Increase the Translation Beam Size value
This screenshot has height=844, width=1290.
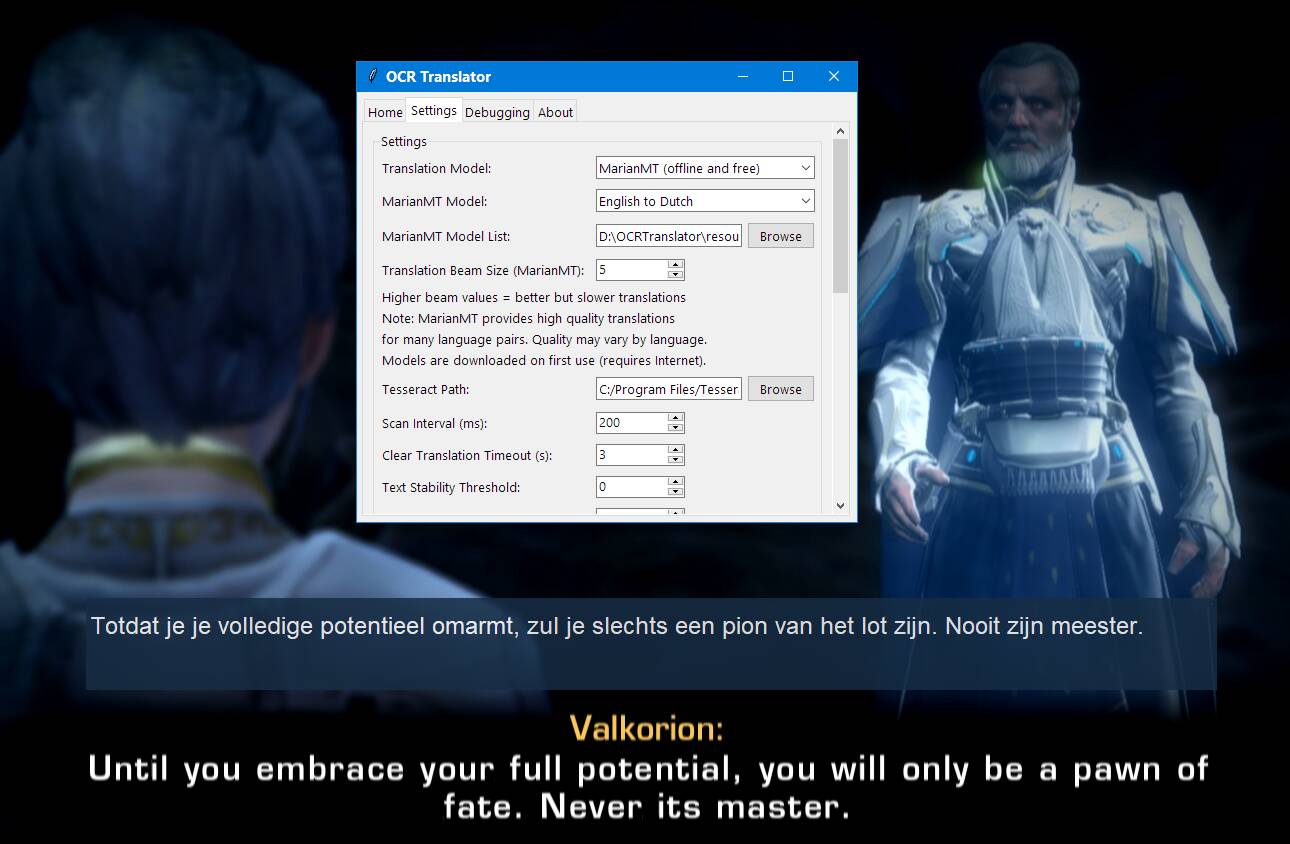[675, 265]
